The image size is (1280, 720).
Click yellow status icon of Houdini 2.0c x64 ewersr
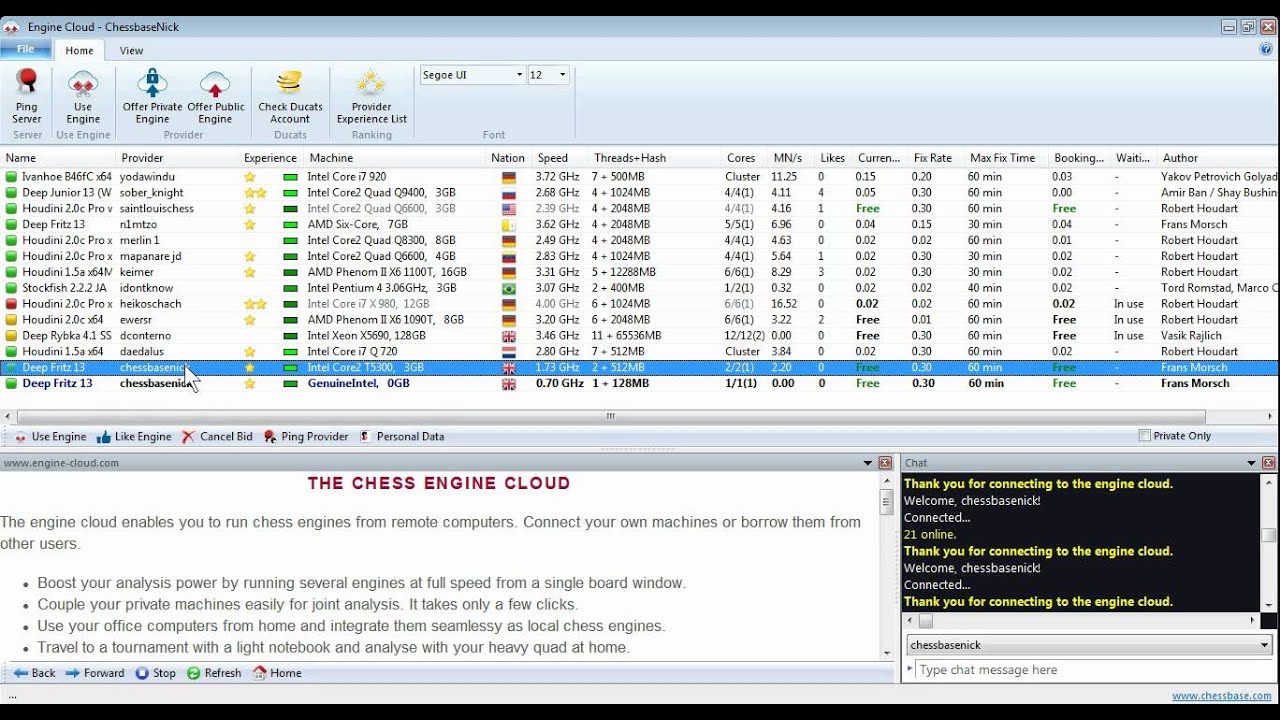11,320
